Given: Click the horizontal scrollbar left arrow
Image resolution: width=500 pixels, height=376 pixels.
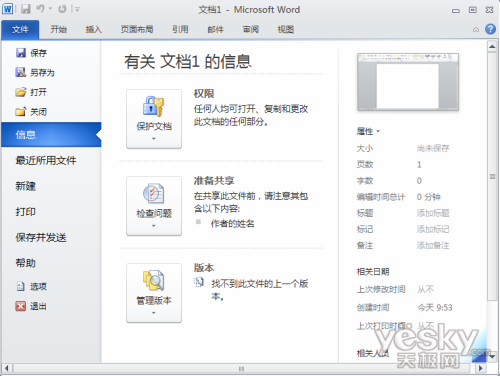Looking at the screenshot, I should (6, 368).
